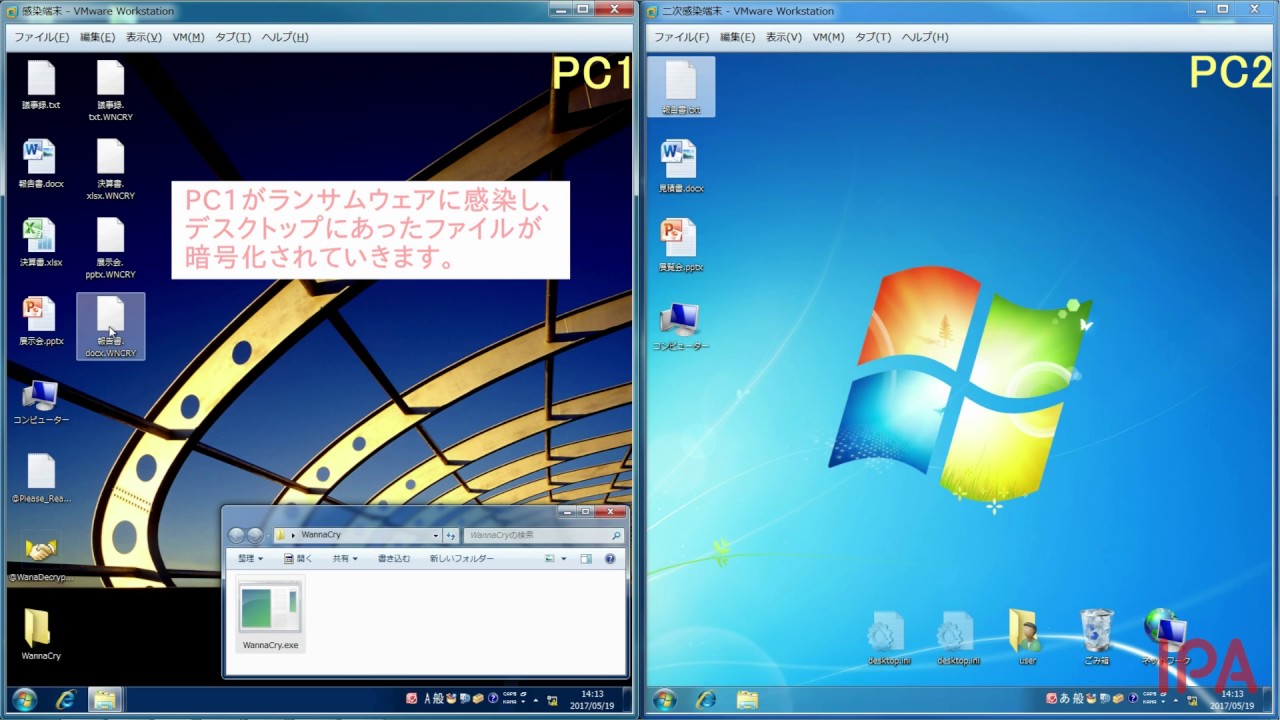The height and width of the screenshot is (720, 1280).
Task: Open 表示(V) menu in 二次感染端末 window
Action: 784,37
